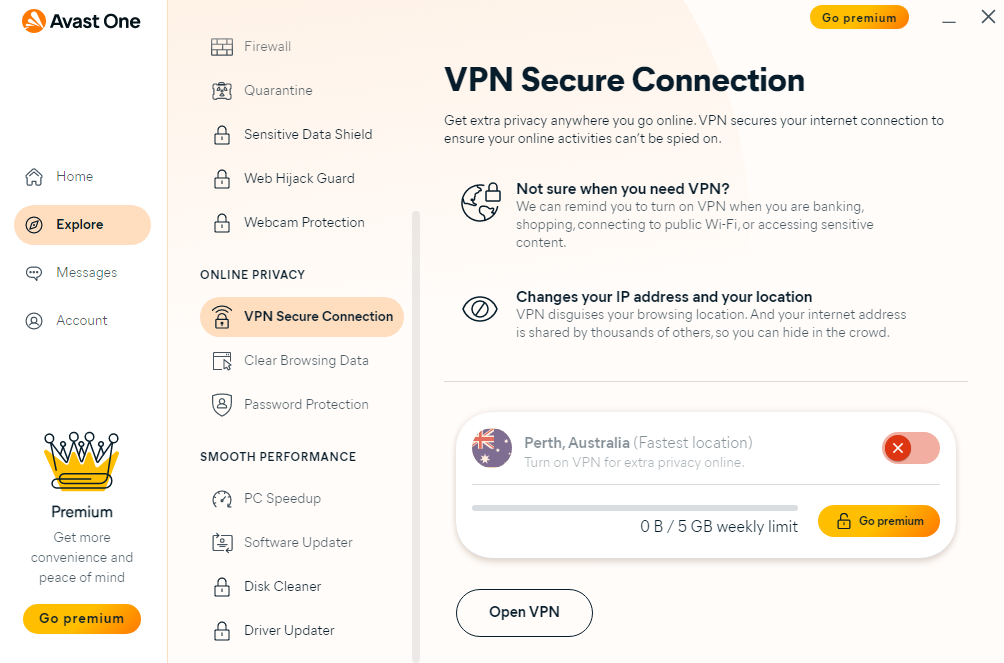Select Web Hijack Guard in the list
Viewport: 1004px width, 663px height.
[299, 179]
